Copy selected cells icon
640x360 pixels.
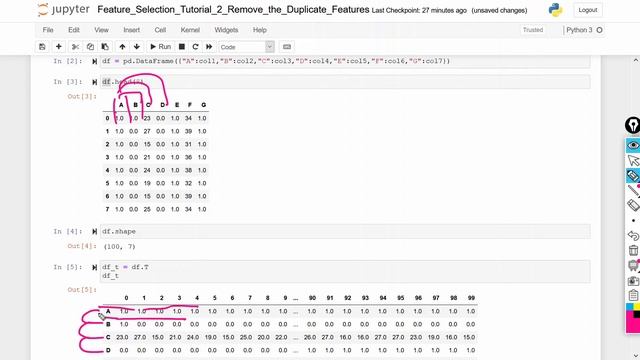click(90, 47)
